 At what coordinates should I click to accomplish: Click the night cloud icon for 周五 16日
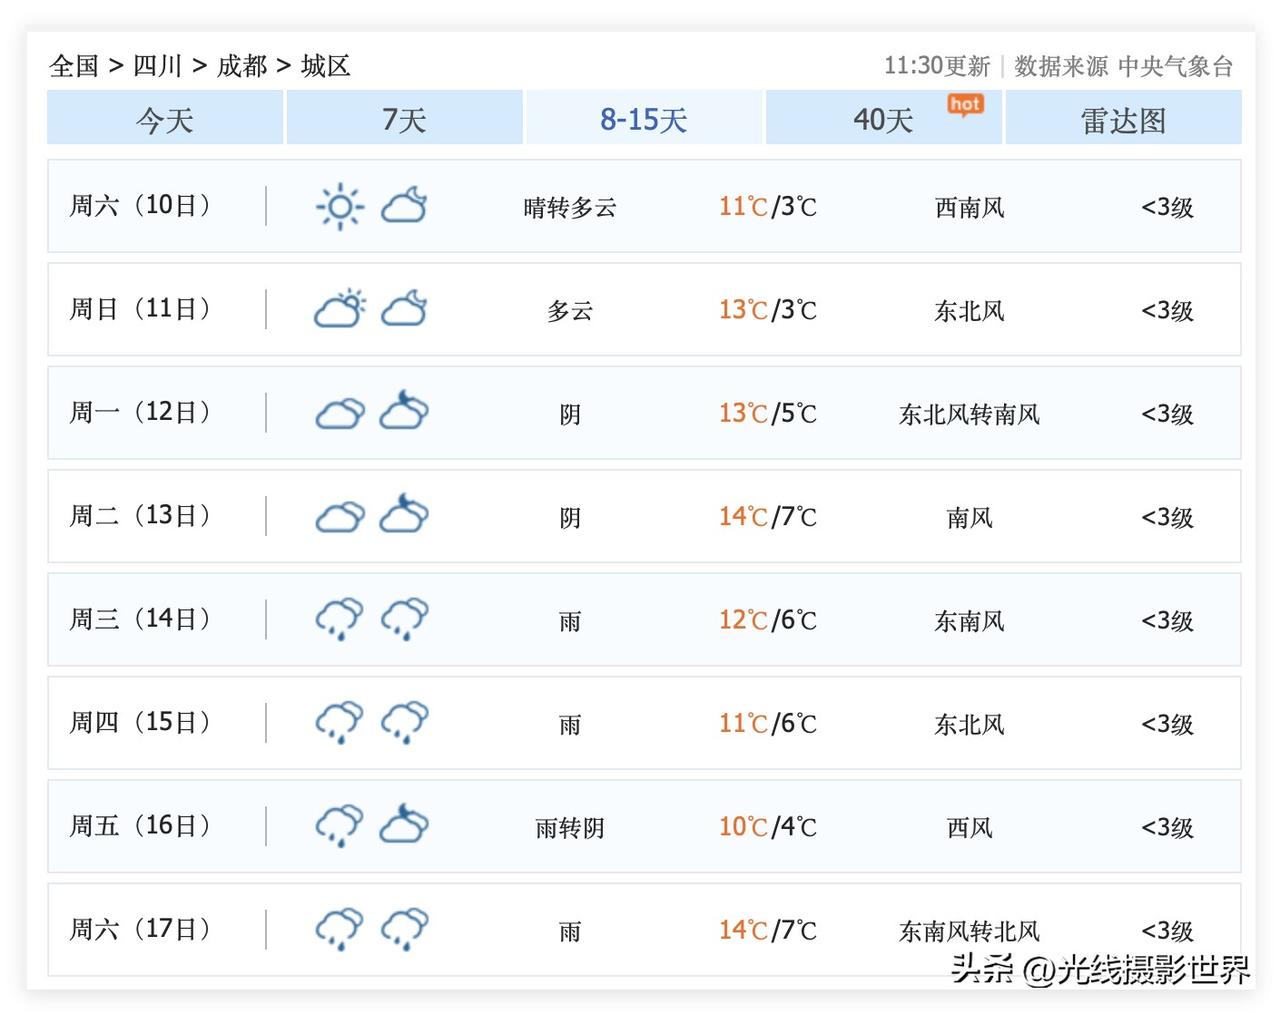404,824
